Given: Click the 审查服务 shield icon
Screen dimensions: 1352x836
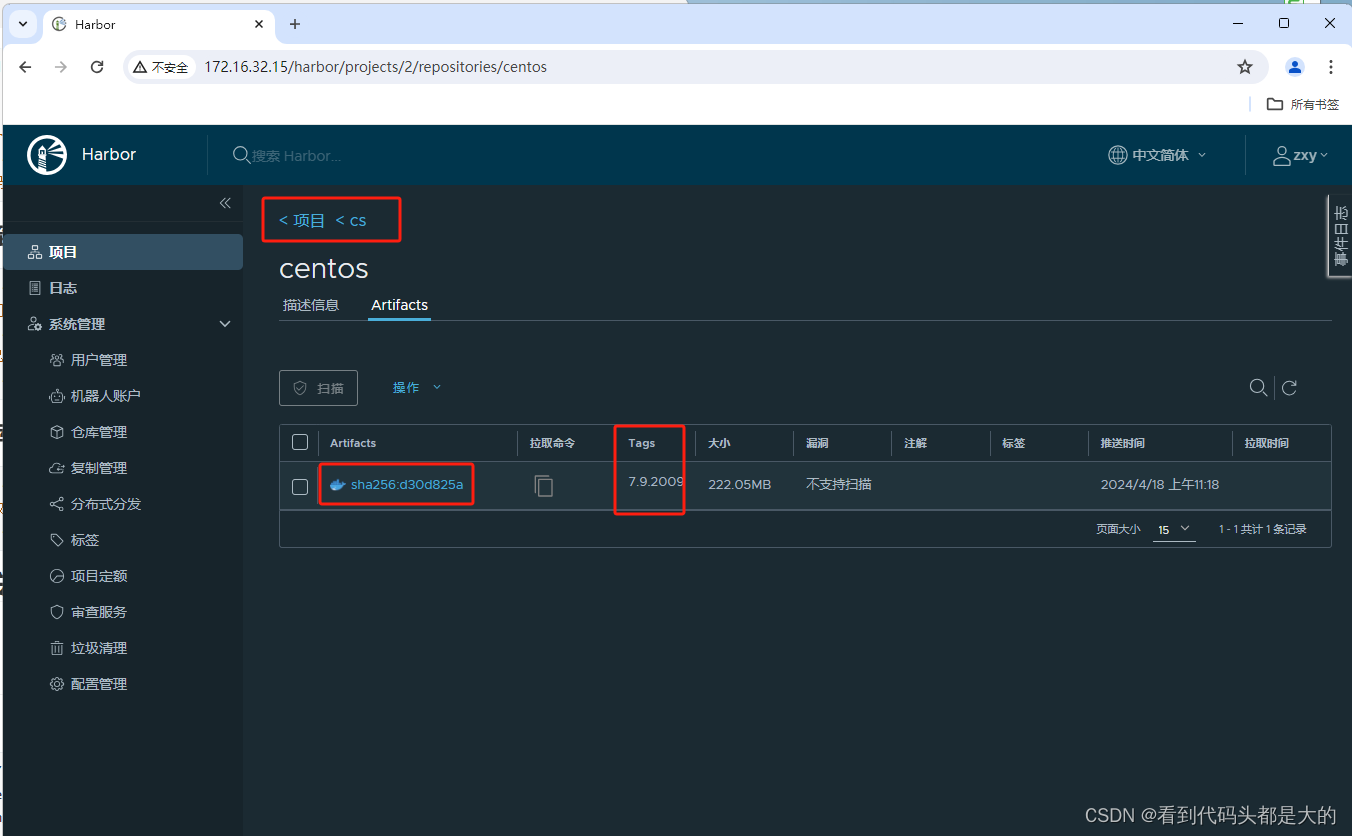Looking at the screenshot, I should pyautogui.click(x=57, y=612).
